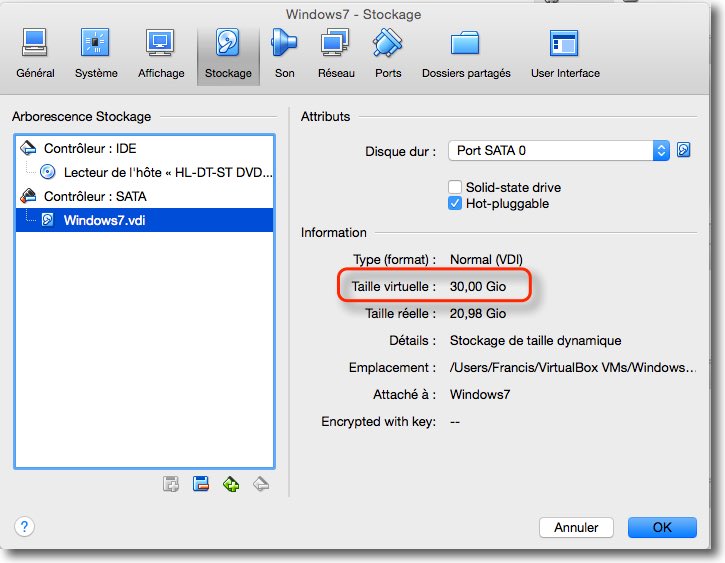Switch to the Système settings tab
The image size is (725, 563).
point(96,55)
